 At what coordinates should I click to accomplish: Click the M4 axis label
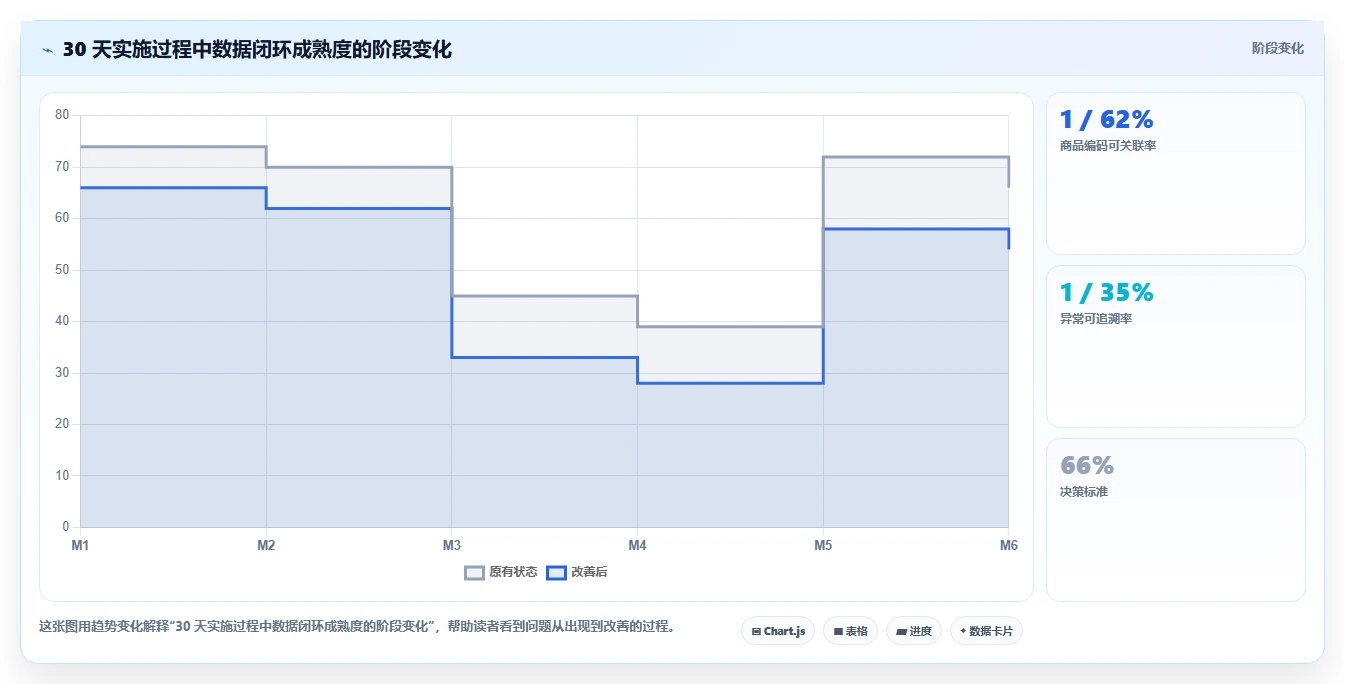click(637, 545)
